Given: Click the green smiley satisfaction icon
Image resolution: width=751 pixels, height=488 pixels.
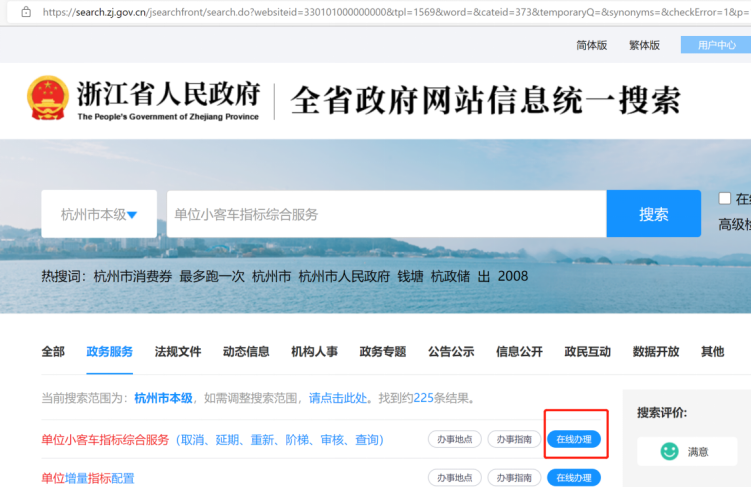Looking at the screenshot, I should (669, 451).
